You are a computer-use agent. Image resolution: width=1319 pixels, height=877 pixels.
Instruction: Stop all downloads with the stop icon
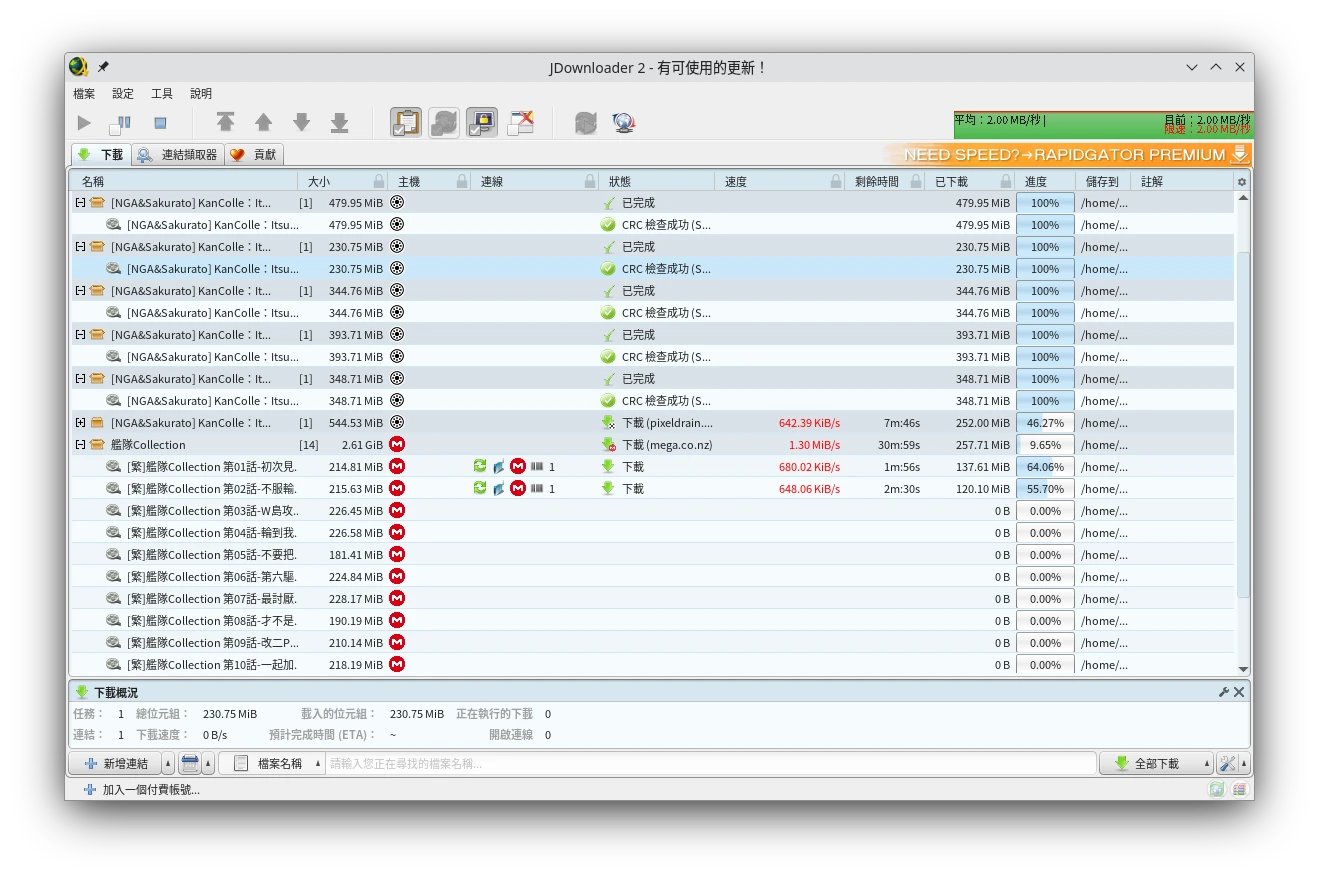pyautogui.click(x=160, y=123)
